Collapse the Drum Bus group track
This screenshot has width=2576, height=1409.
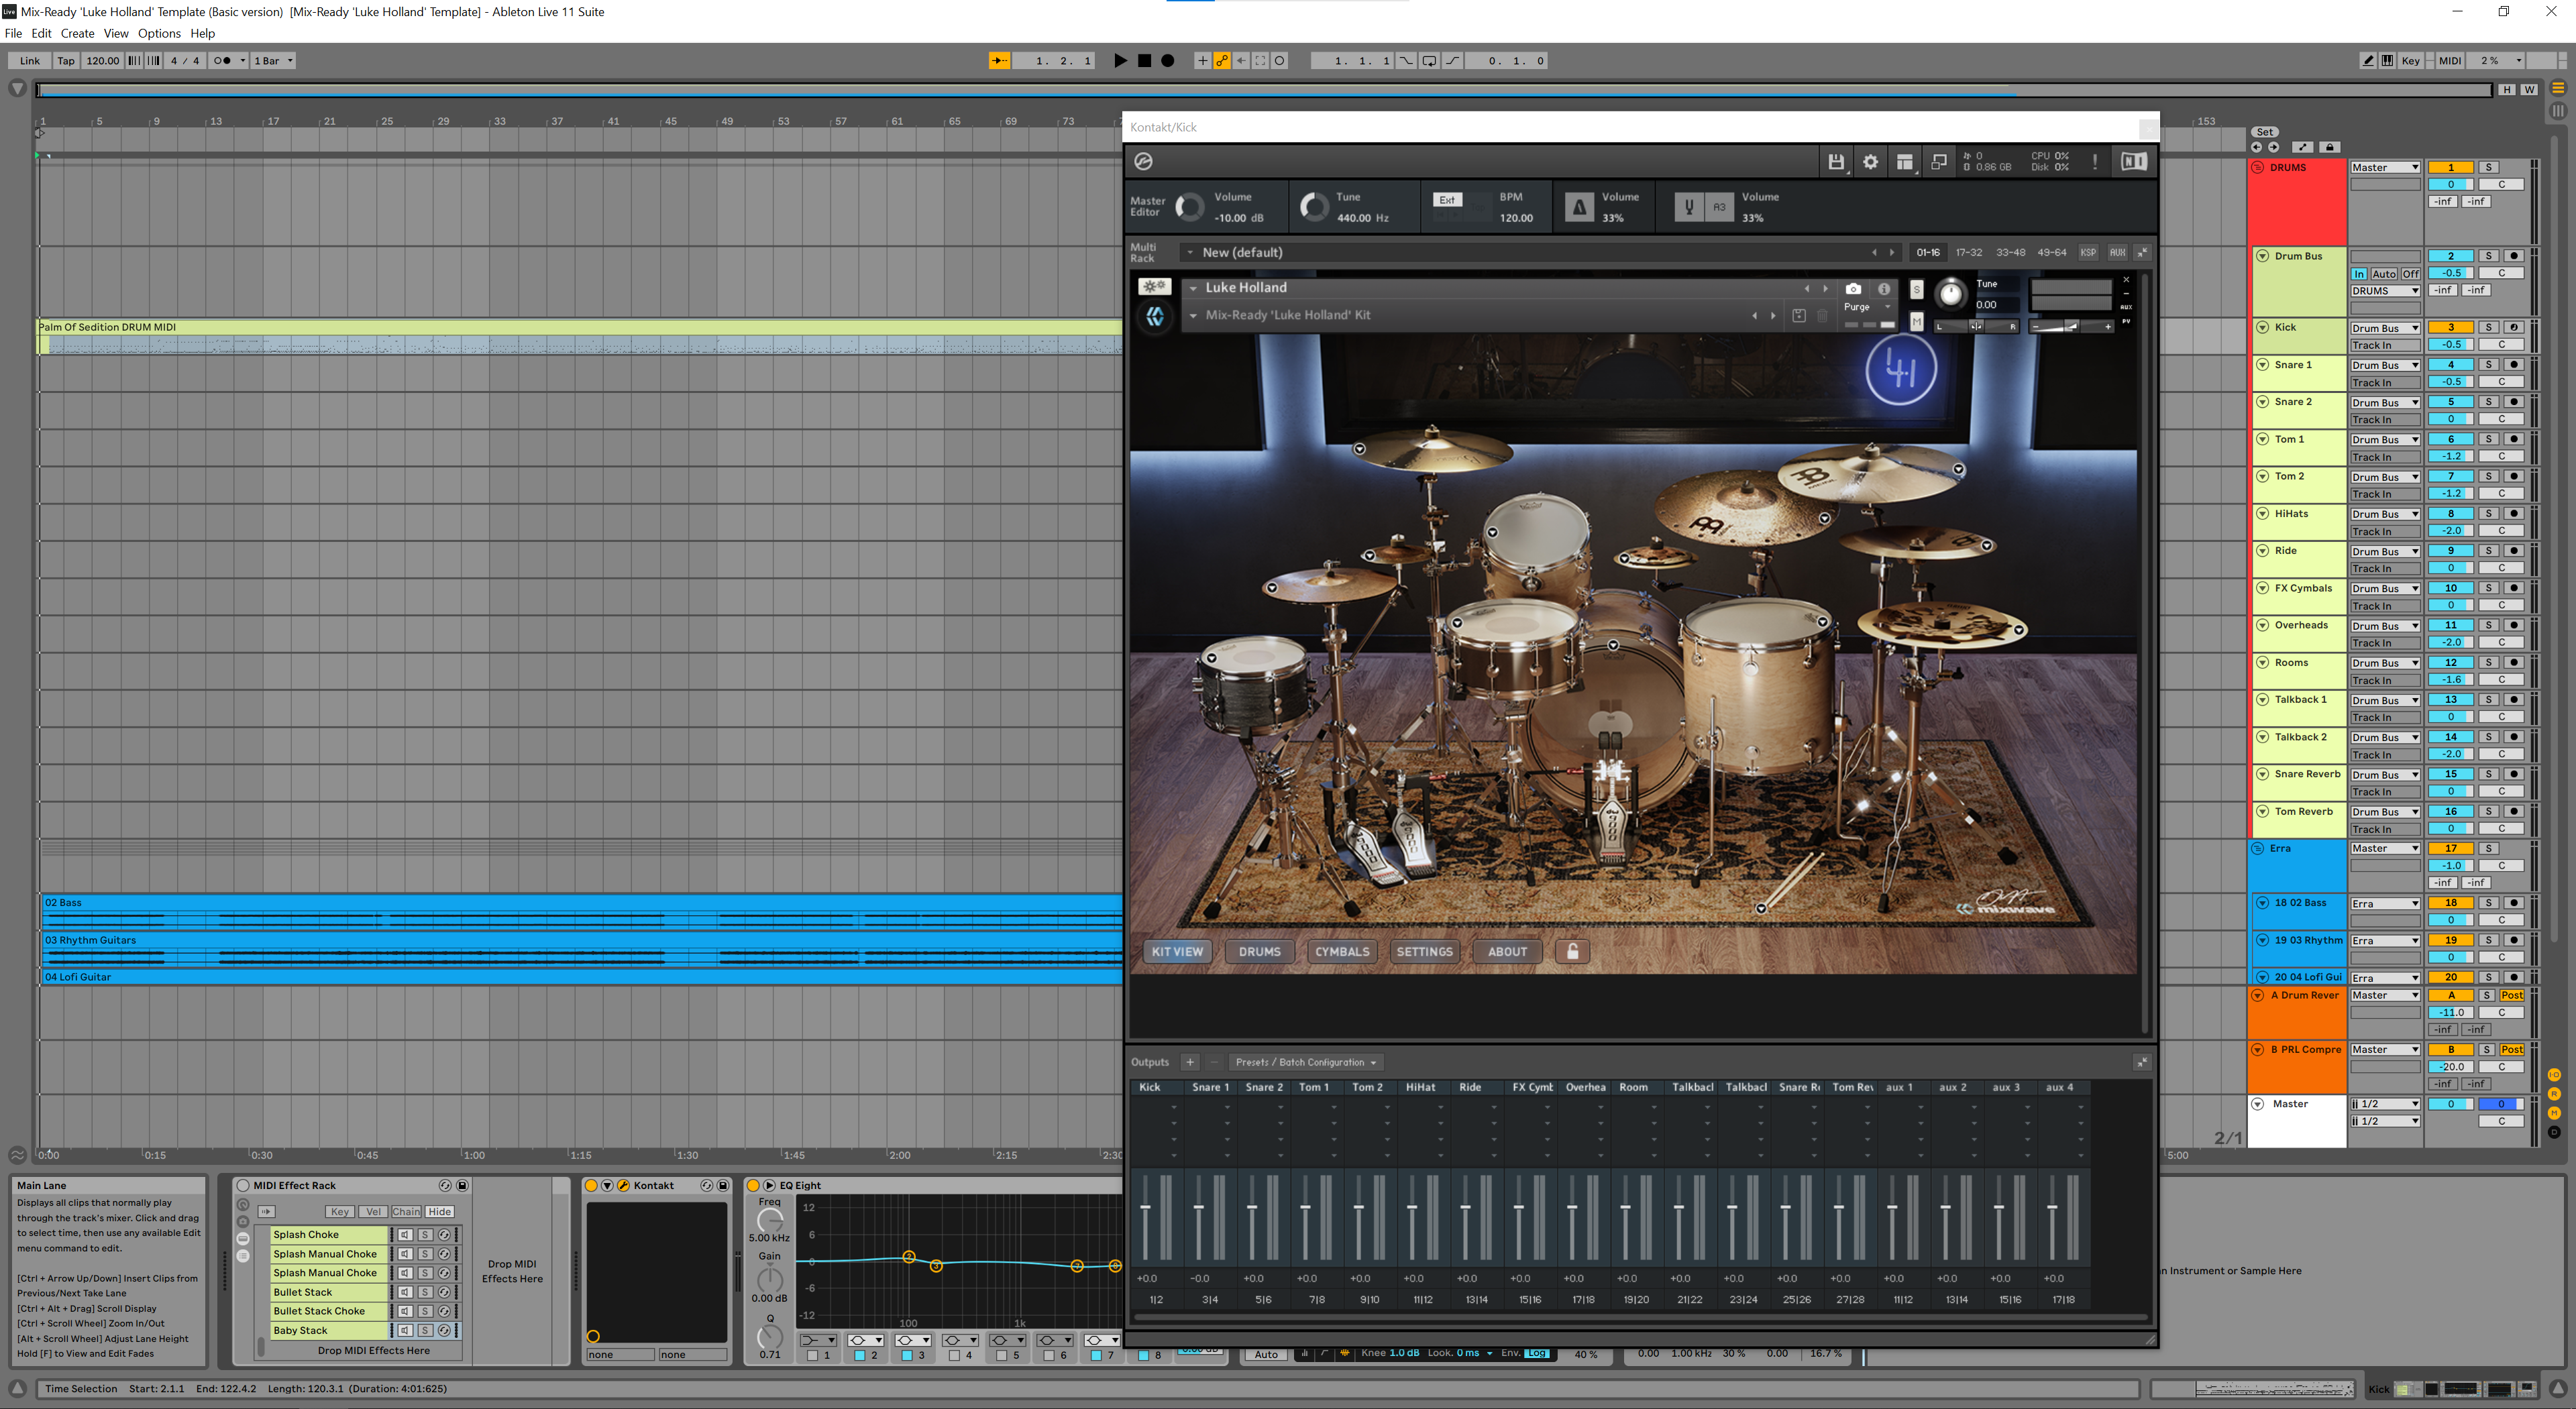point(2262,256)
